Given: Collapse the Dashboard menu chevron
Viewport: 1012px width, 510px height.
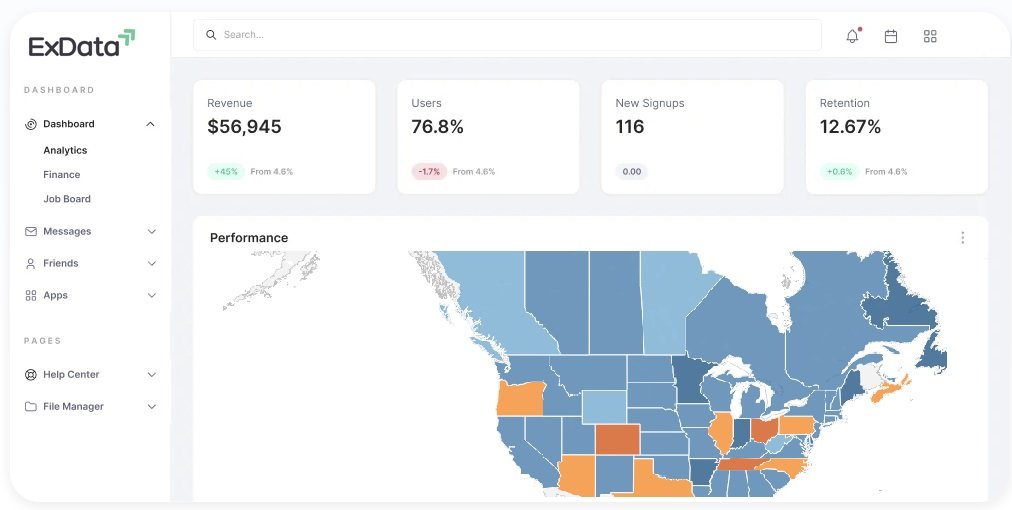Looking at the screenshot, I should [x=151, y=124].
